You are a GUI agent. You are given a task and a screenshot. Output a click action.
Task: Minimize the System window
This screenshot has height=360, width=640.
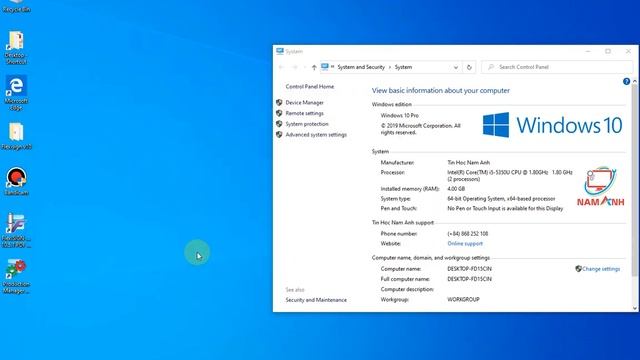588,51
